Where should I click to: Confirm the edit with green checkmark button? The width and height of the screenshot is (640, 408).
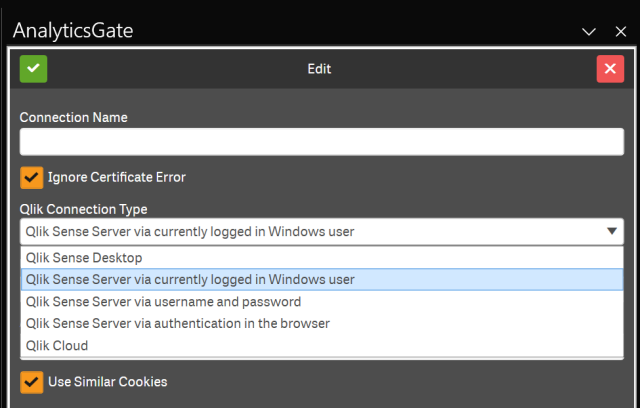click(33, 69)
